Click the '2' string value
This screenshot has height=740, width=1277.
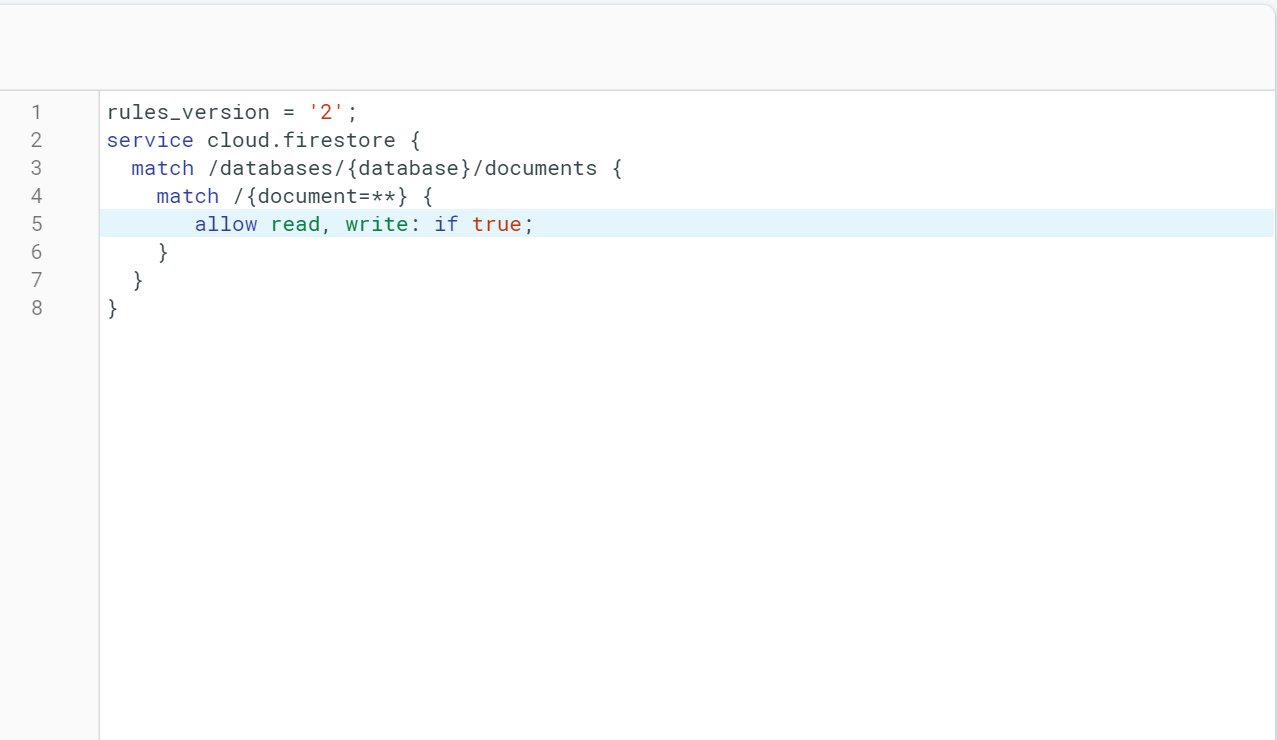(327, 112)
